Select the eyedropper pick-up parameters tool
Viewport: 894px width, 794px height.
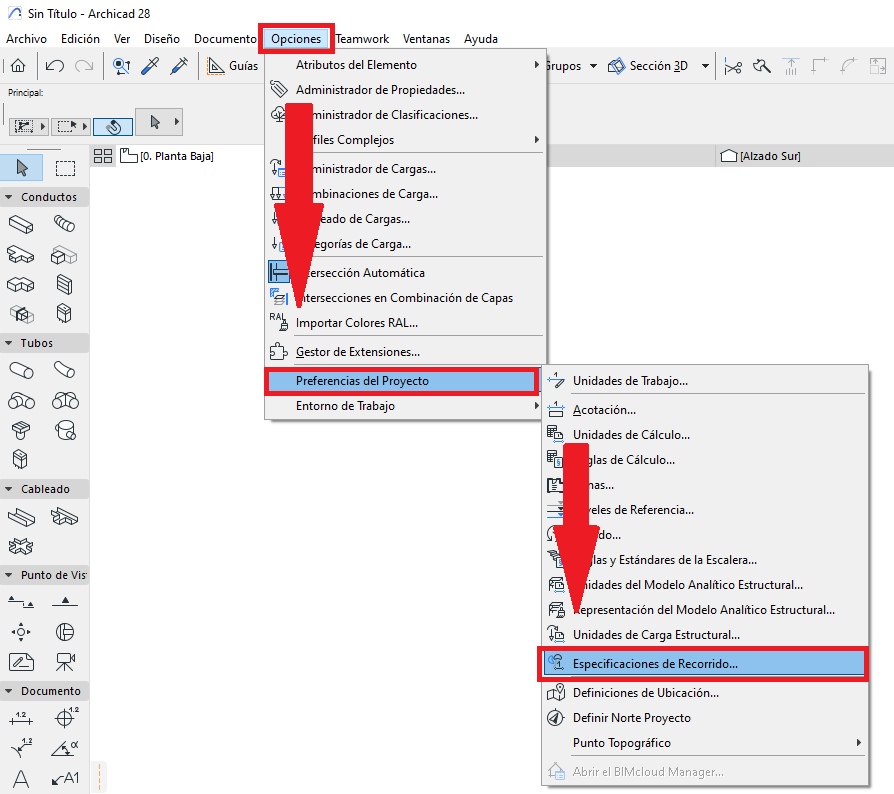pyautogui.click(x=150, y=66)
